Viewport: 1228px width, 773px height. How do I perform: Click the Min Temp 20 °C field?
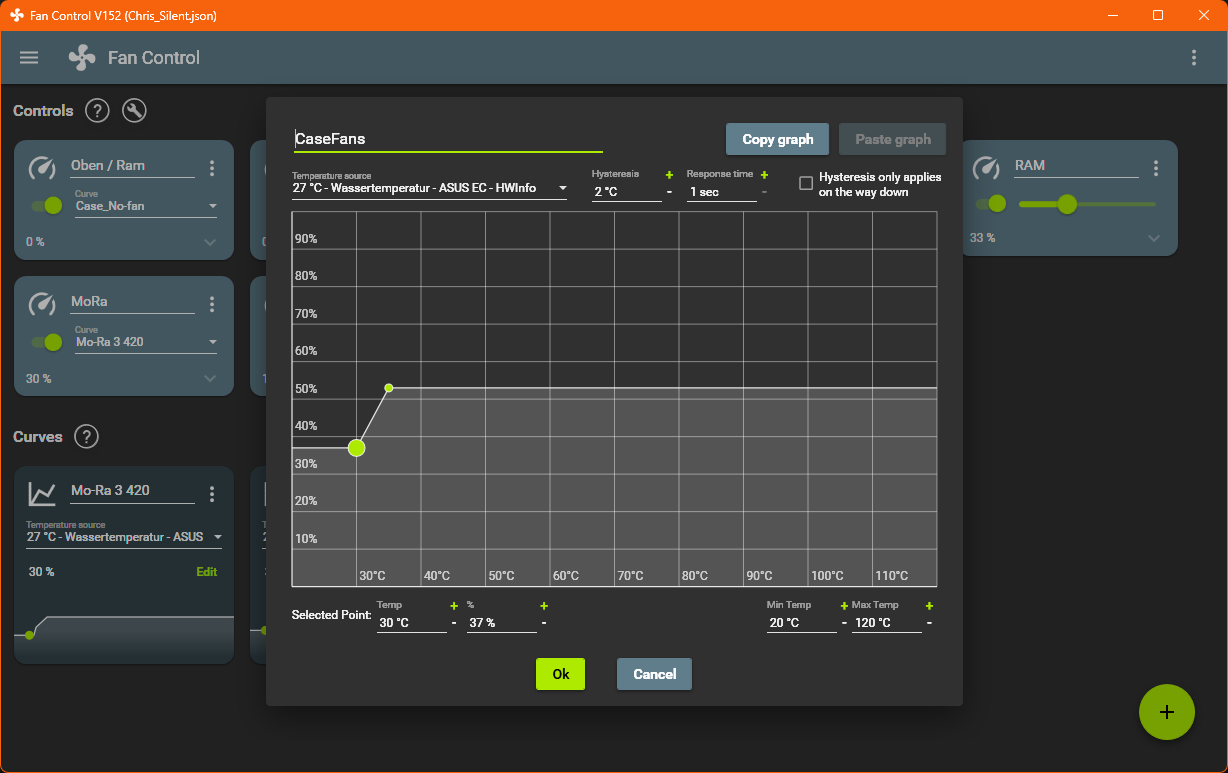tap(802, 623)
